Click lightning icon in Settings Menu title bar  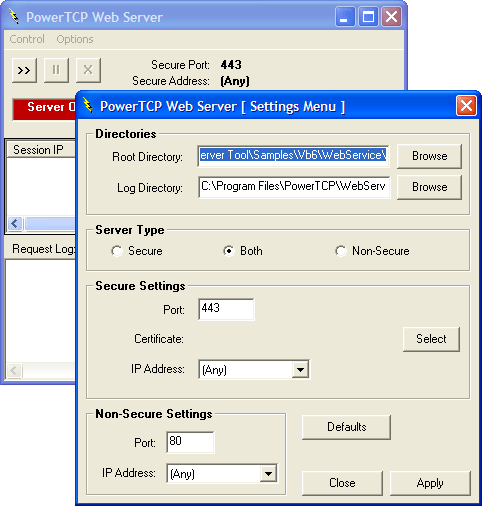(88, 106)
